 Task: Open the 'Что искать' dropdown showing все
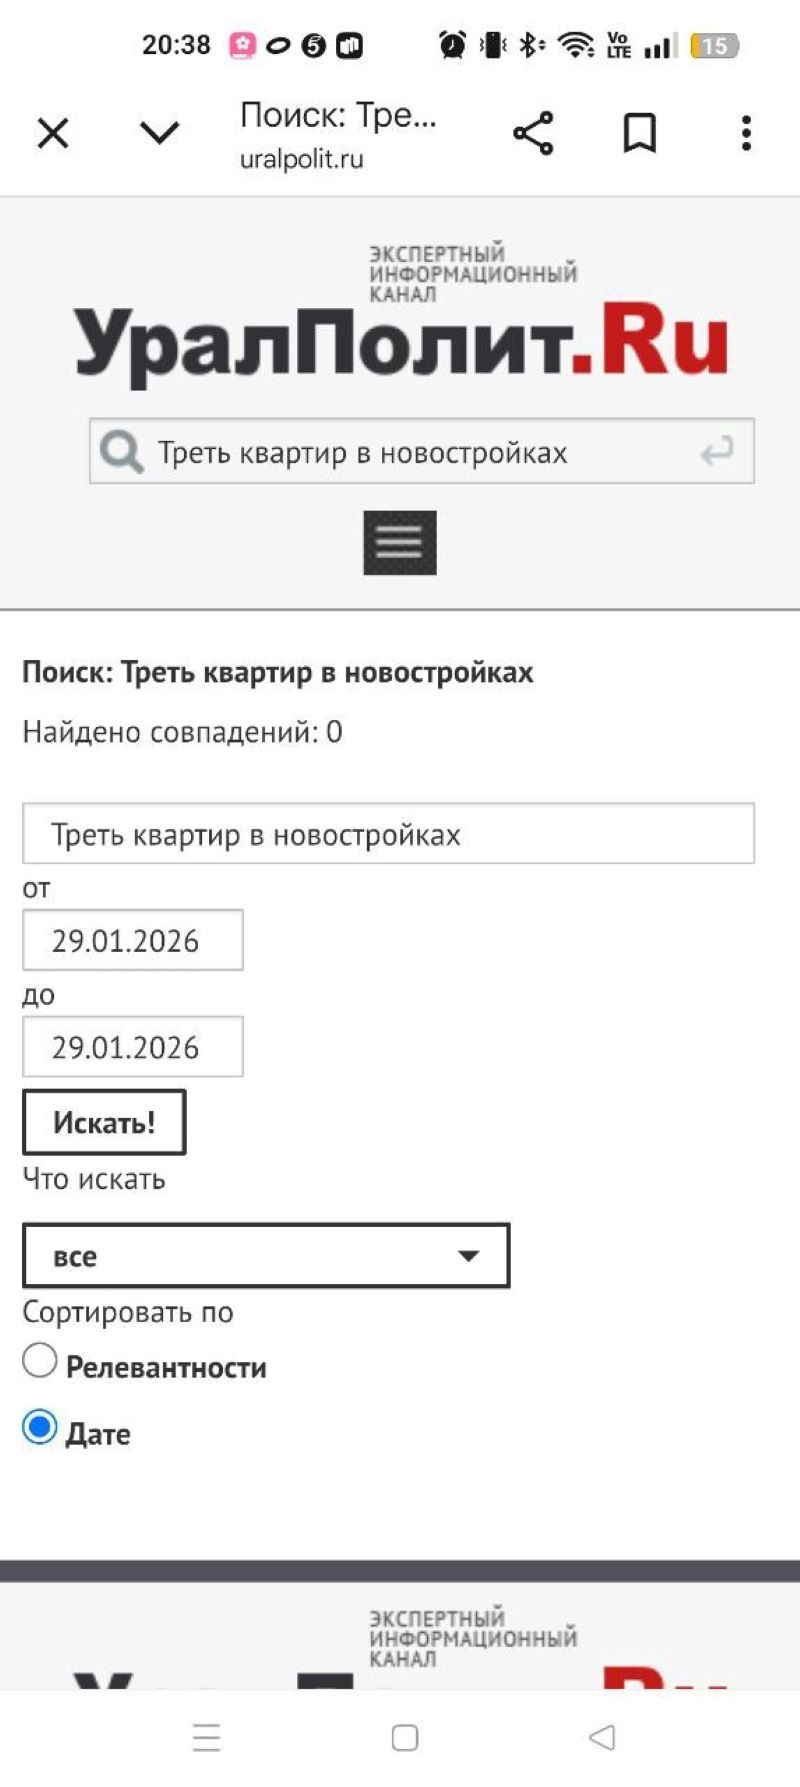pos(266,1255)
